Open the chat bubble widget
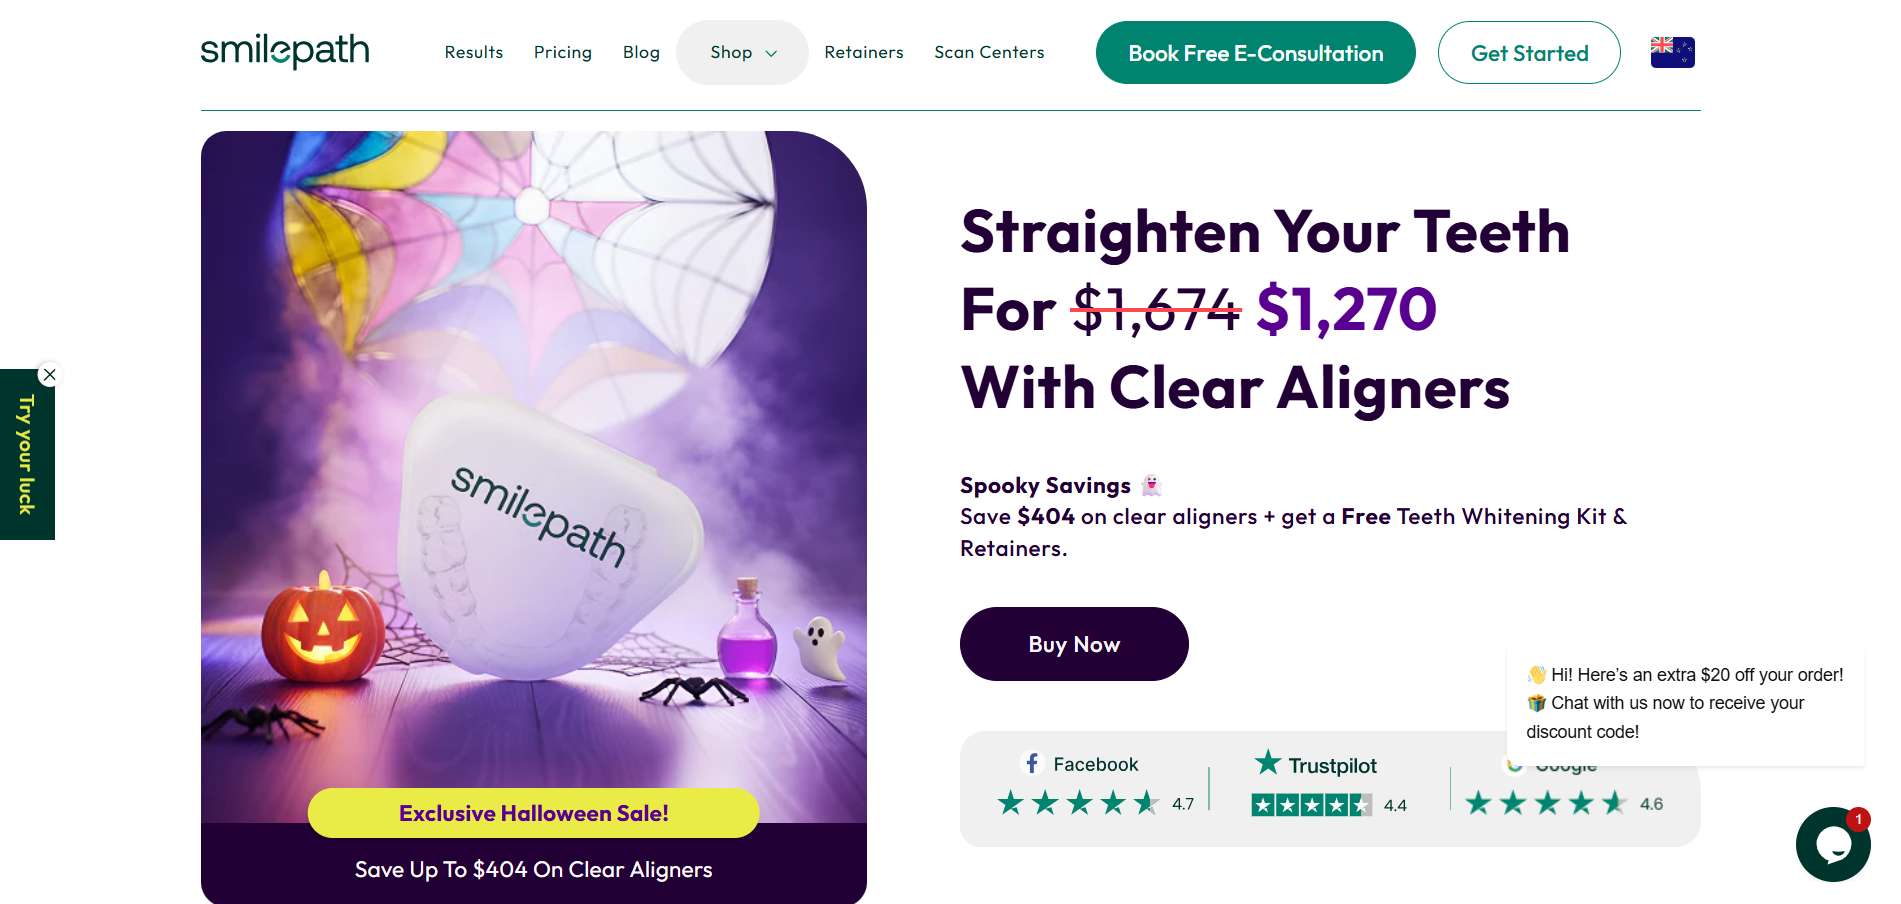 (1832, 844)
